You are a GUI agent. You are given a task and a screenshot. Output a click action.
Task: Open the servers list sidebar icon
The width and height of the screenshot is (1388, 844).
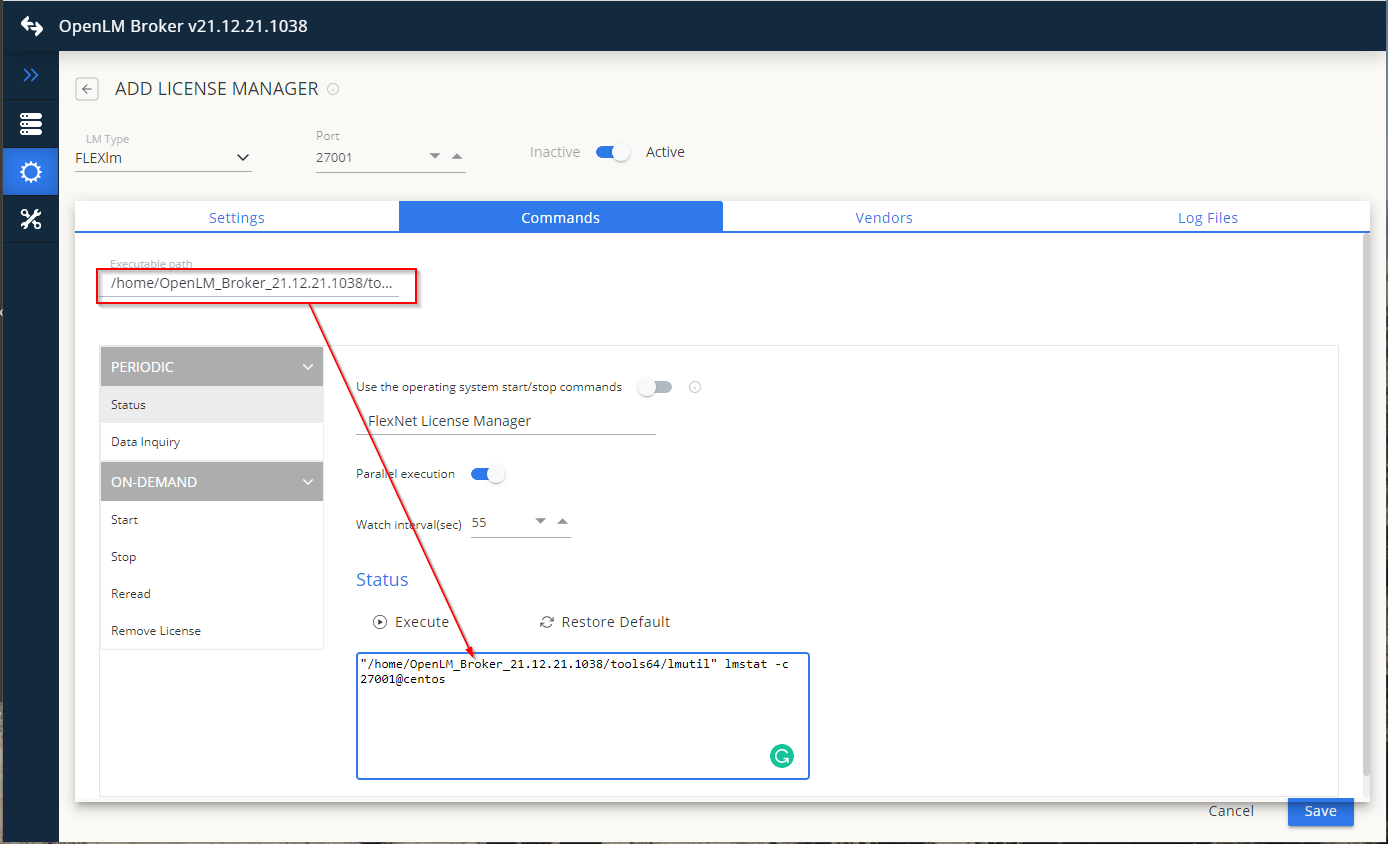[x=31, y=124]
